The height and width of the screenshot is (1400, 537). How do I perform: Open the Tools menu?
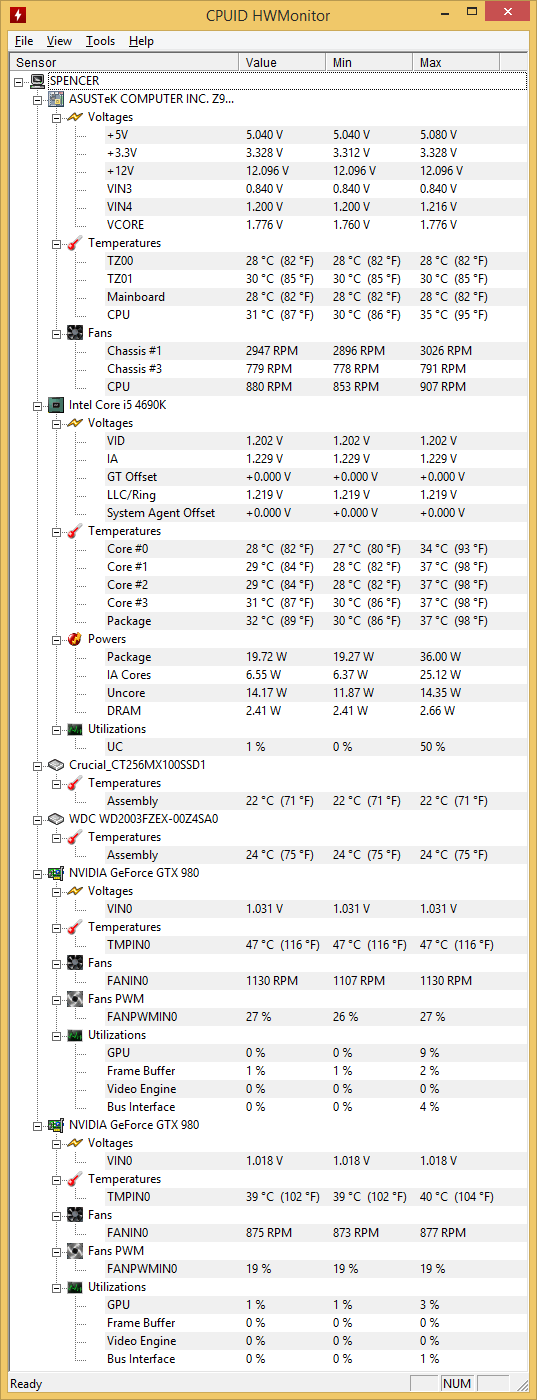[100, 41]
